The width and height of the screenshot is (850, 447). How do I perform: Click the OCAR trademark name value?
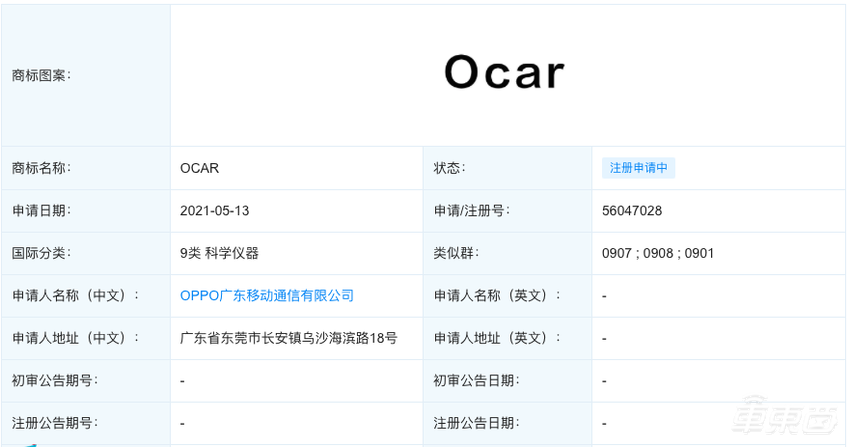(x=200, y=168)
